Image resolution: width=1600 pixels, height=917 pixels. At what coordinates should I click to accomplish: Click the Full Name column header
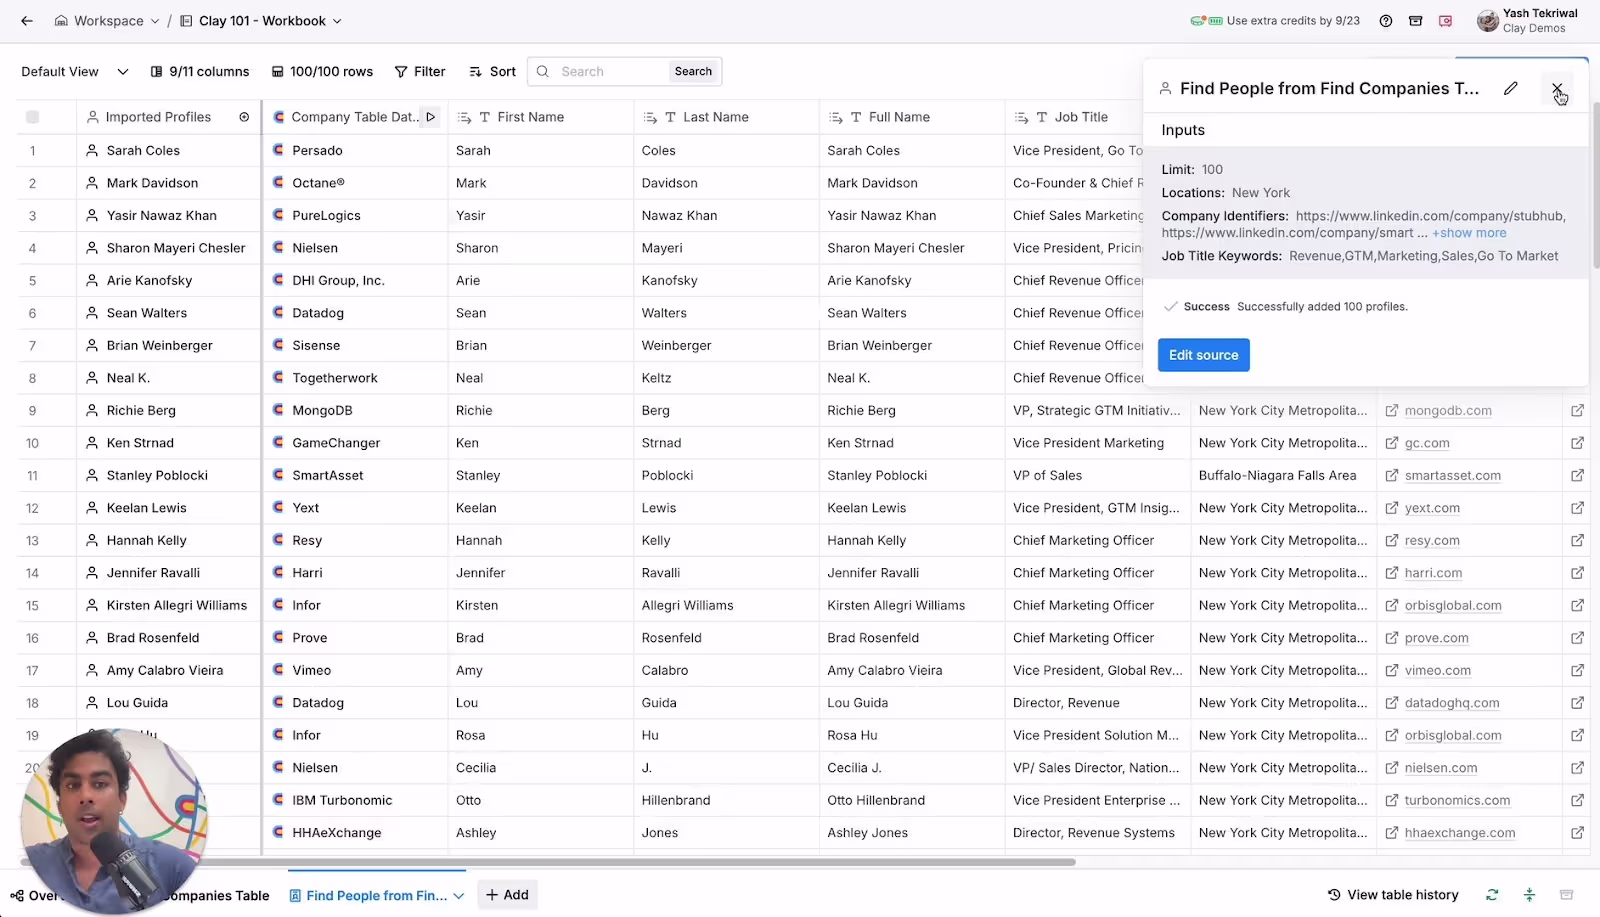point(911,117)
